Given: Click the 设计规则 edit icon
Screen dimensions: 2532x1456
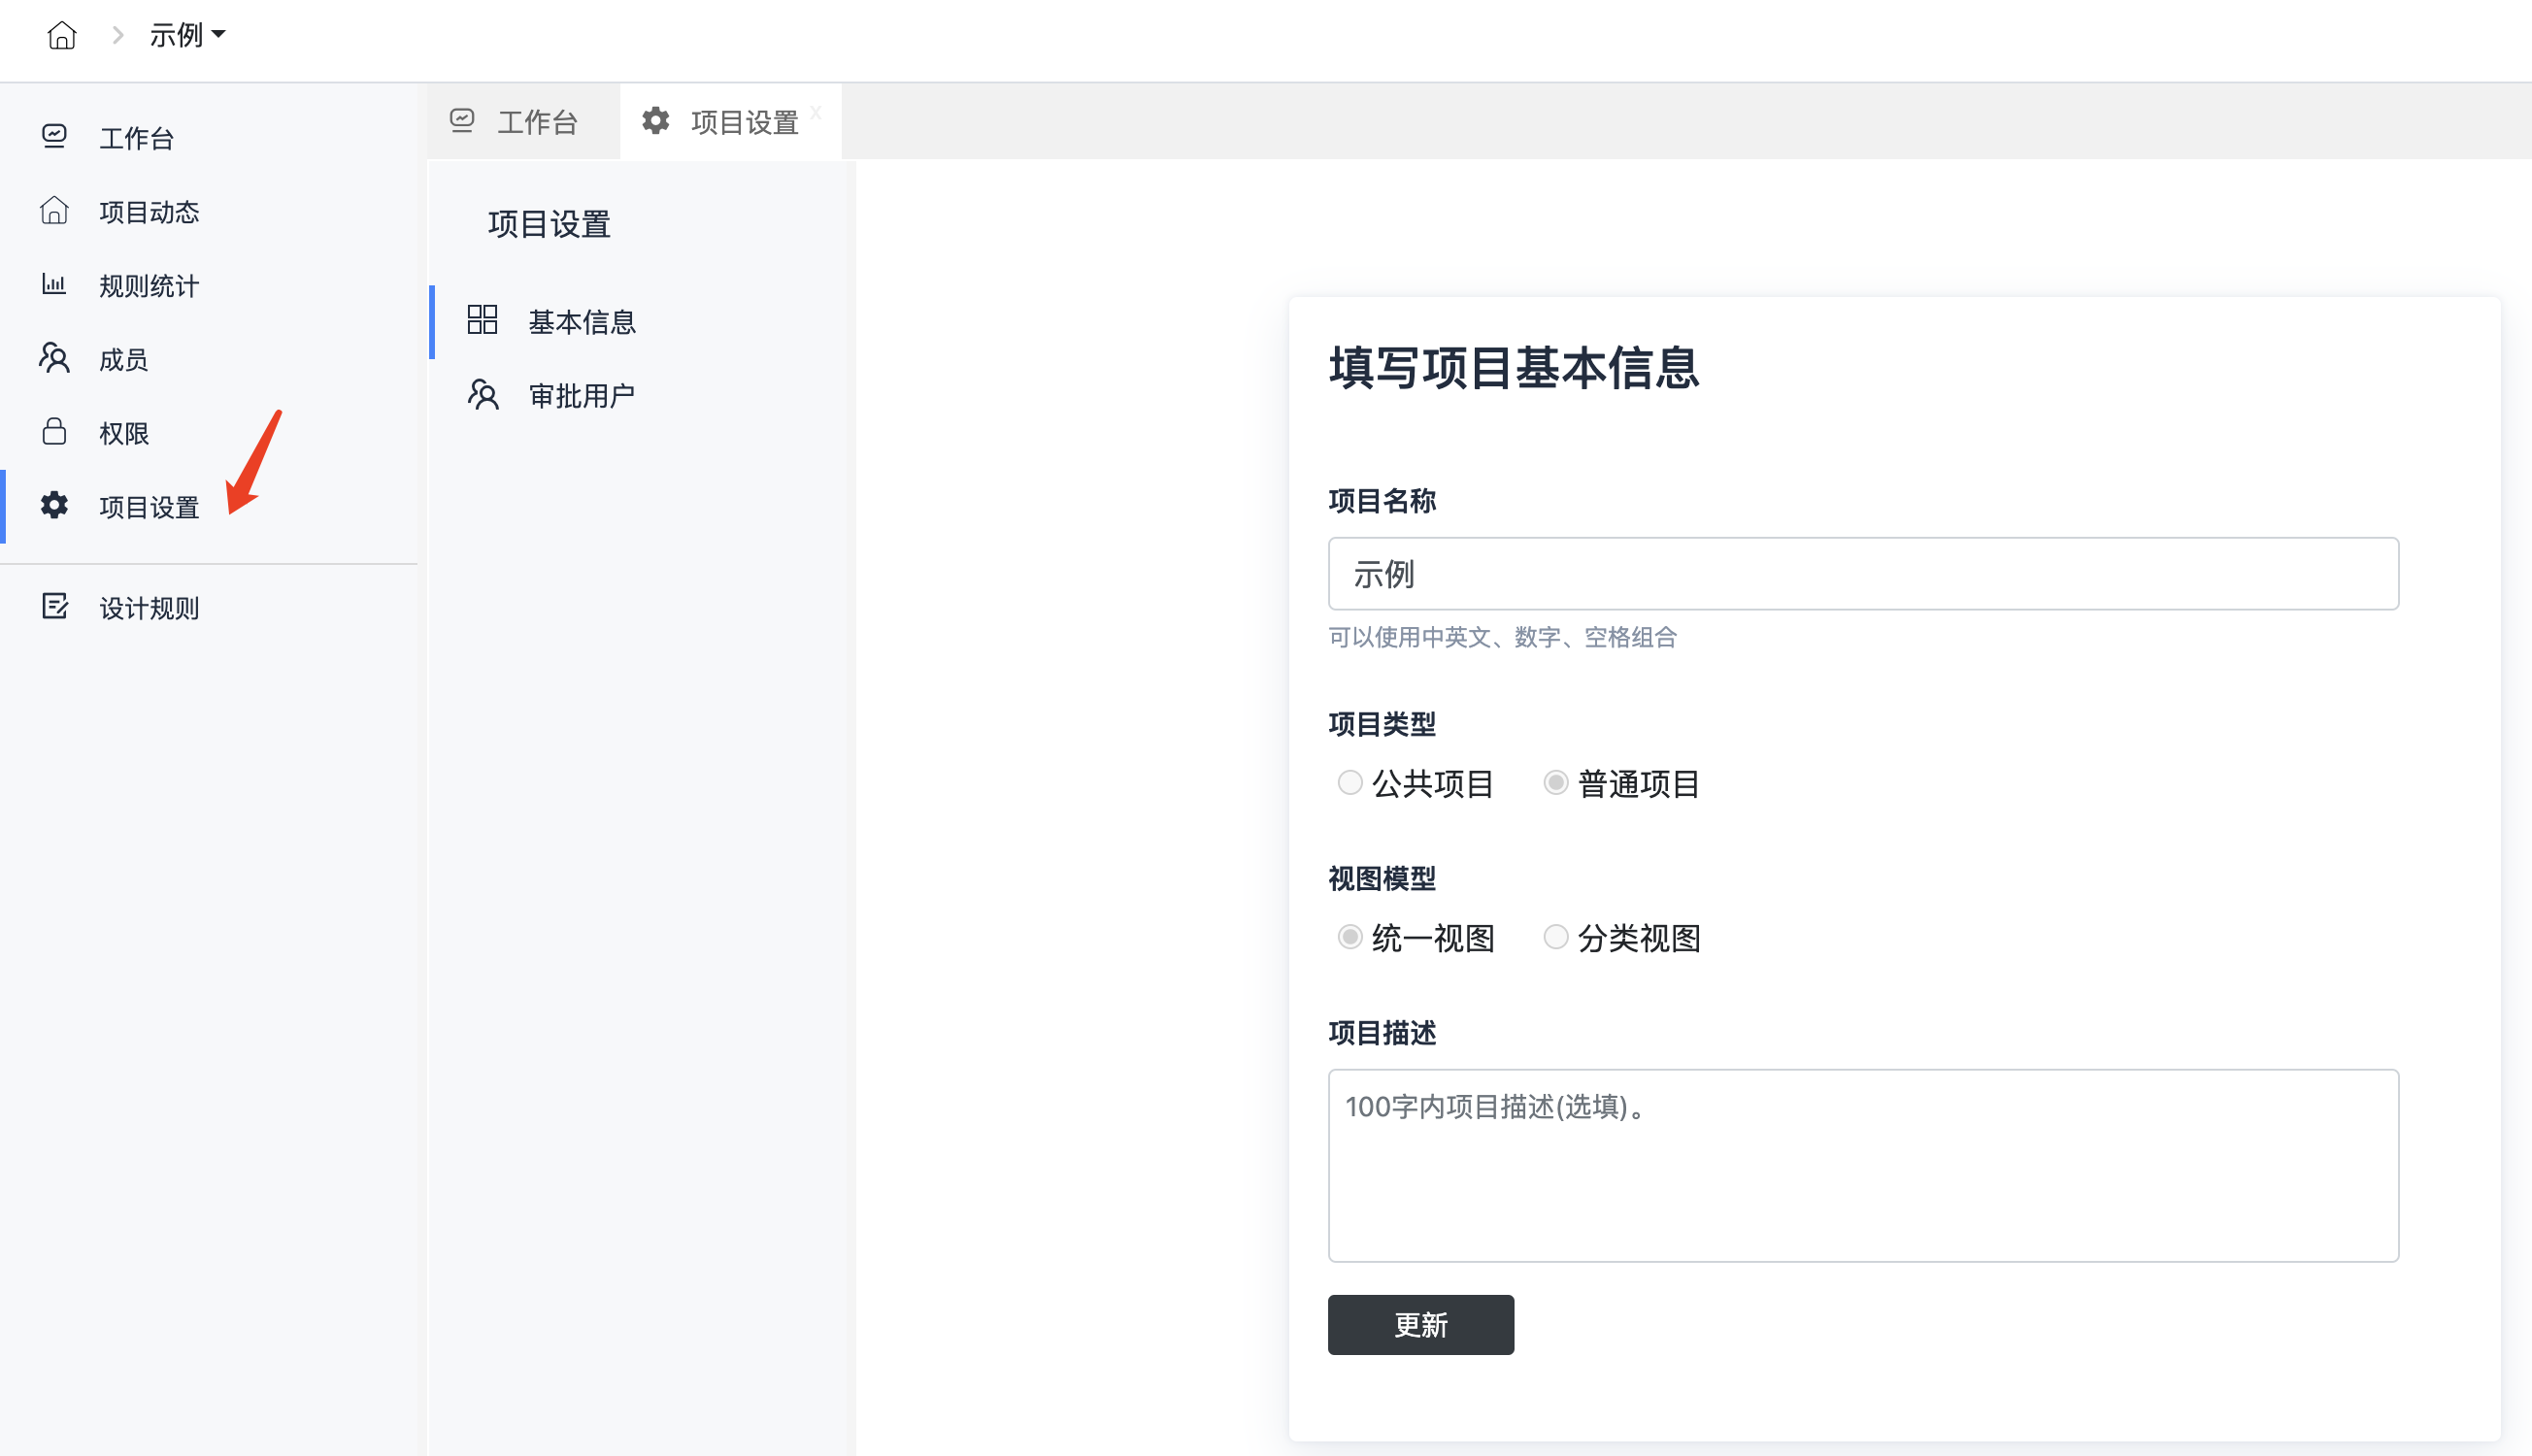Looking at the screenshot, I should point(54,606).
